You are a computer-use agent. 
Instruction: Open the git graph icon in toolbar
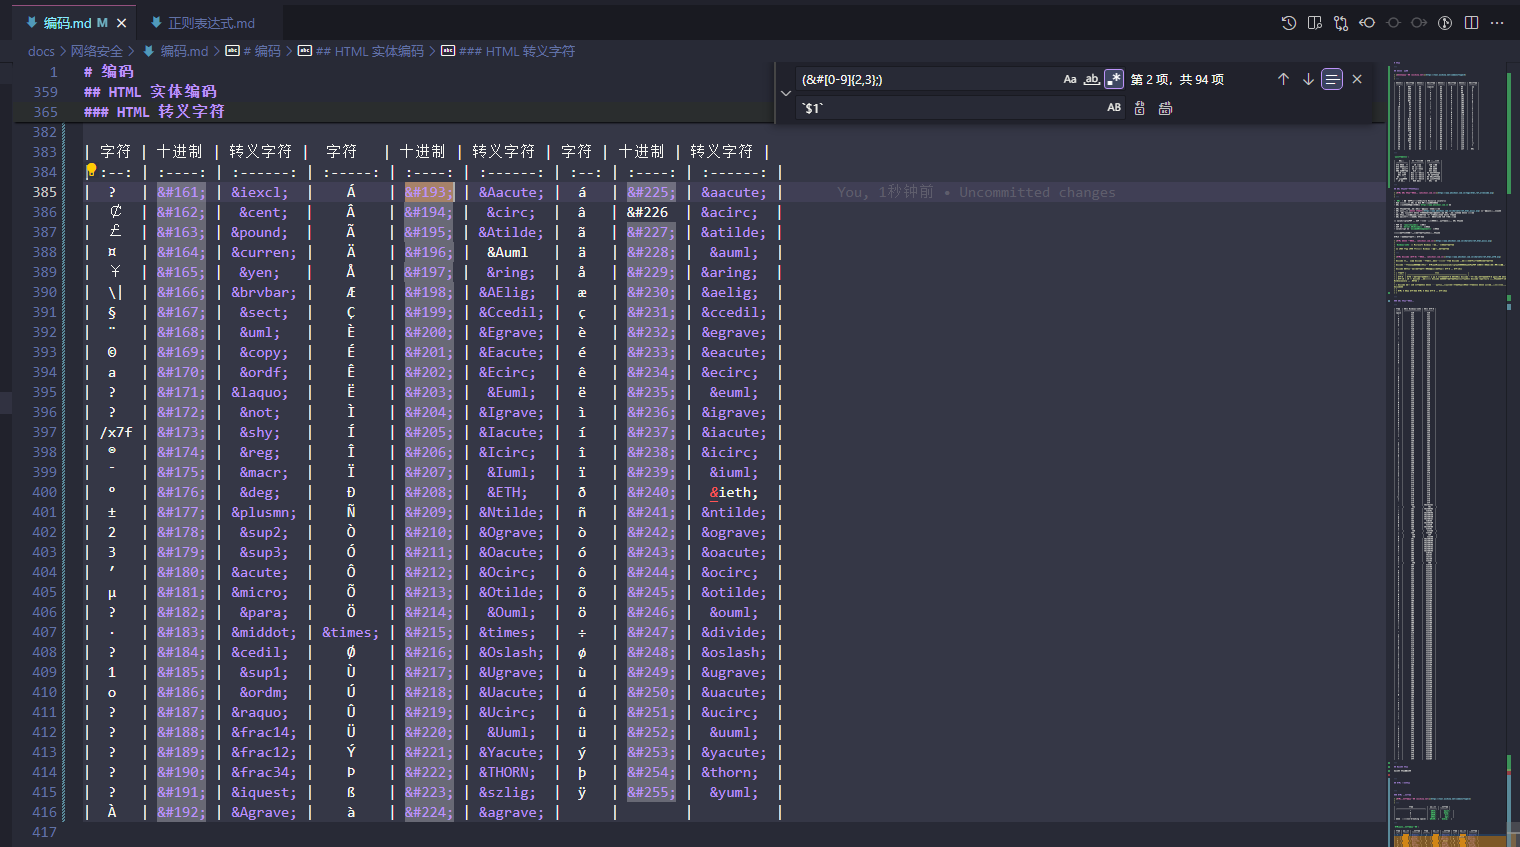(1445, 23)
